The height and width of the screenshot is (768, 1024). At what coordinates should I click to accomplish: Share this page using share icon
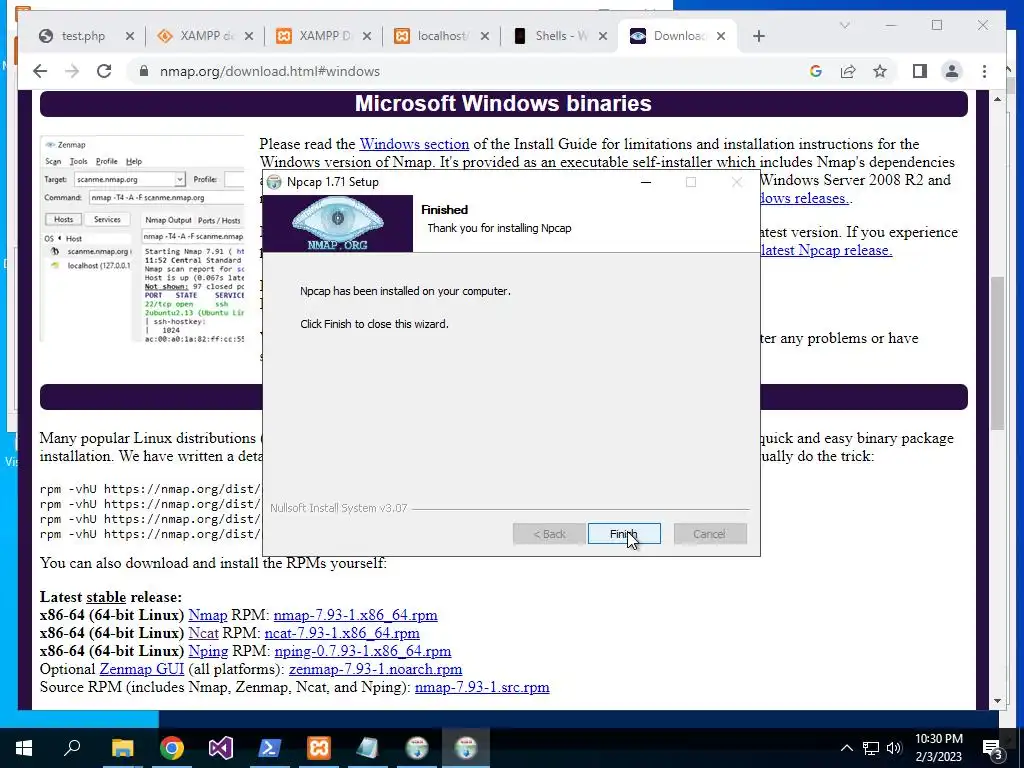coord(848,71)
